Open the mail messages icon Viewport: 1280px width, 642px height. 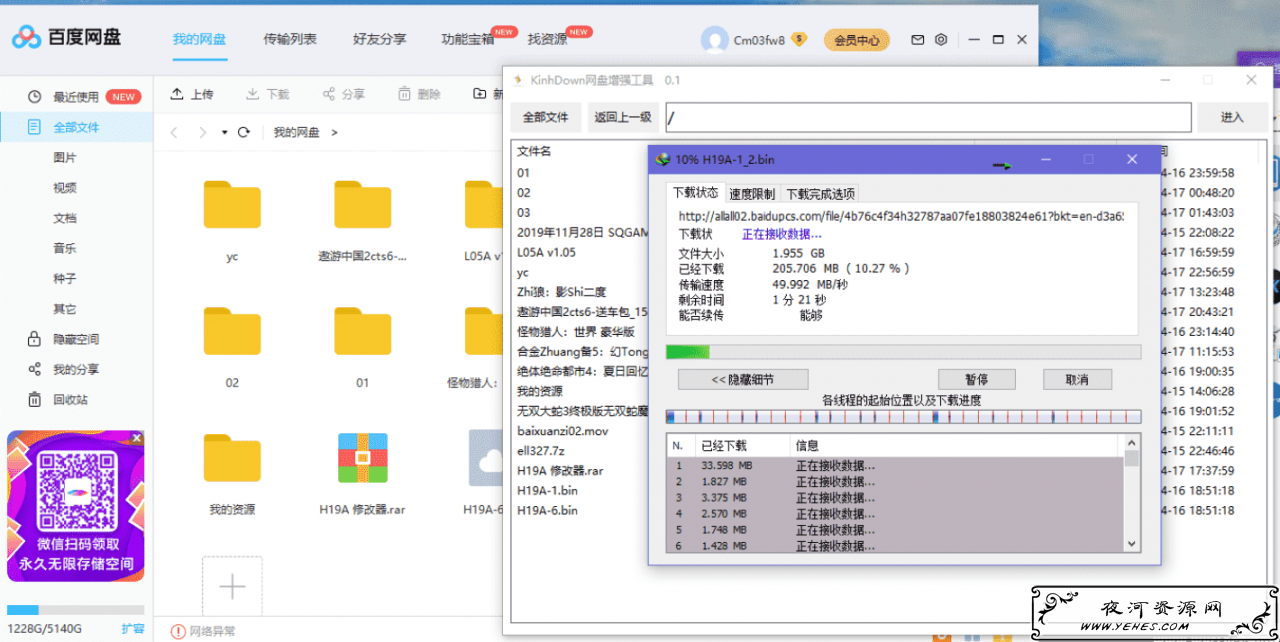click(x=917, y=40)
